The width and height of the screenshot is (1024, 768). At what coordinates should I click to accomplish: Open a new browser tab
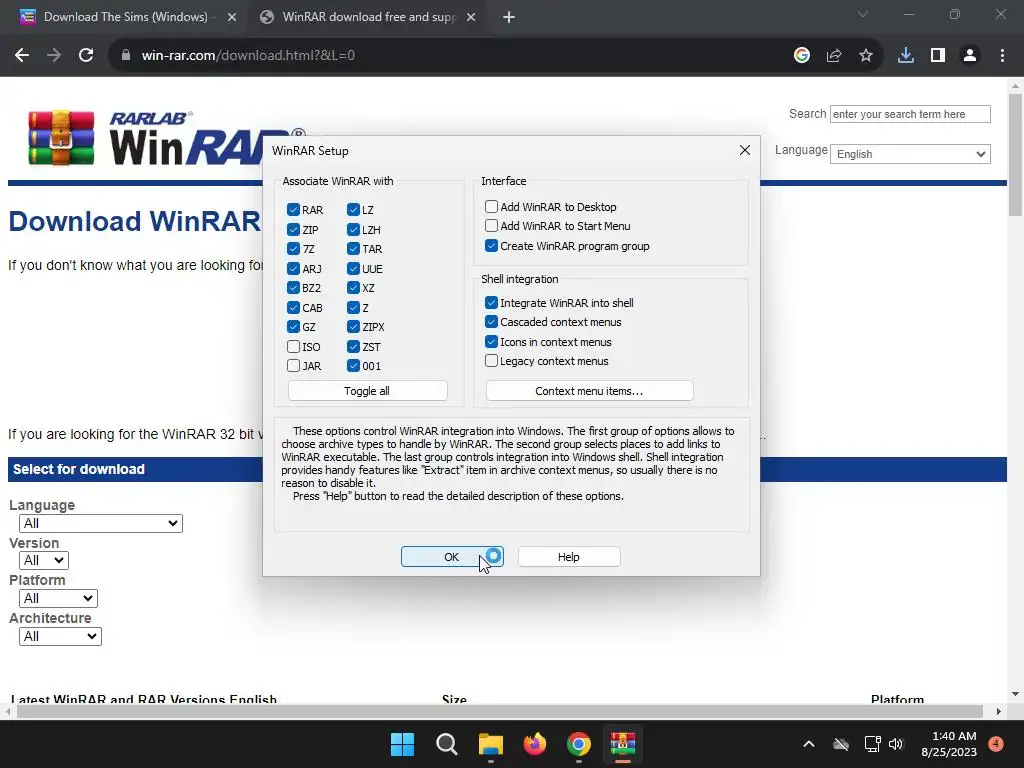(x=509, y=18)
